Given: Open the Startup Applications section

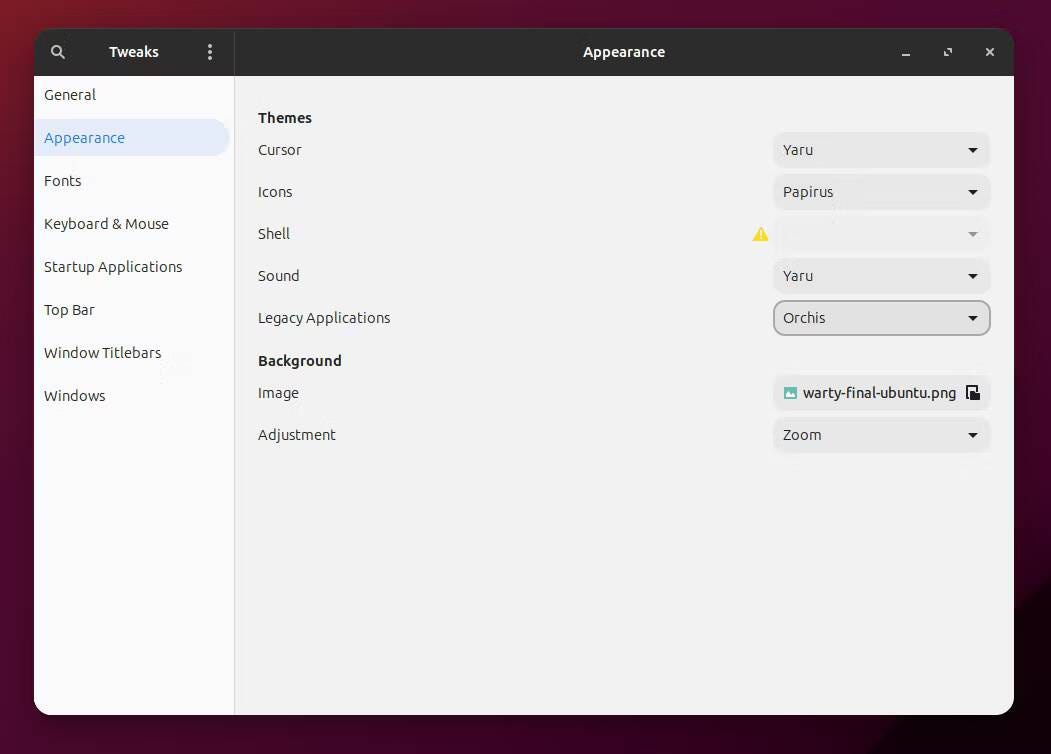Looking at the screenshot, I should point(113,267).
